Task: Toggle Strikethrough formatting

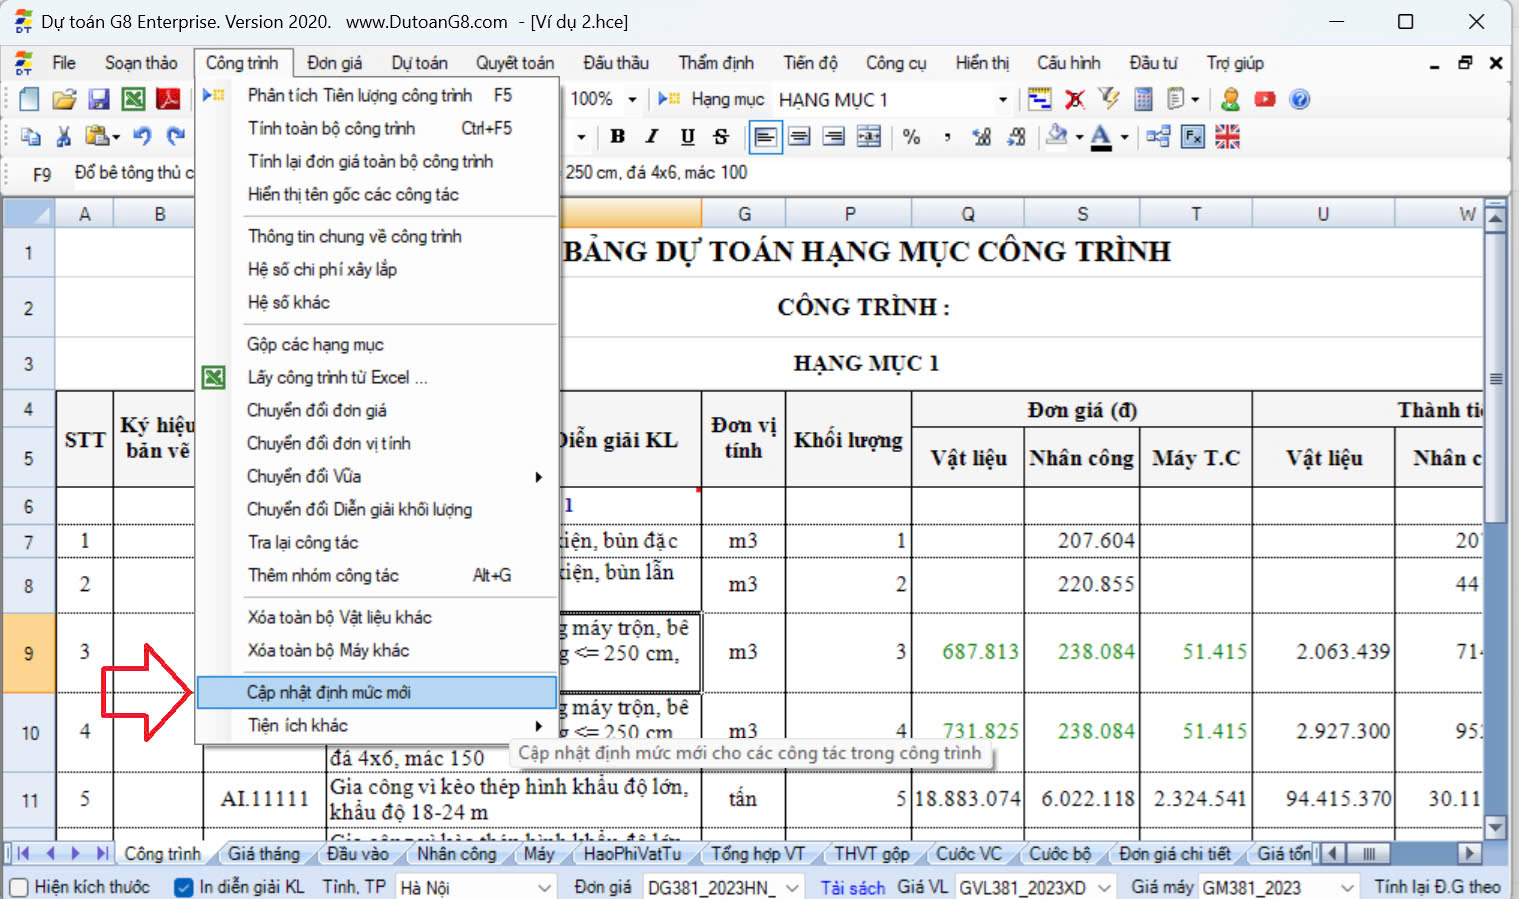Action: [721, 136]
